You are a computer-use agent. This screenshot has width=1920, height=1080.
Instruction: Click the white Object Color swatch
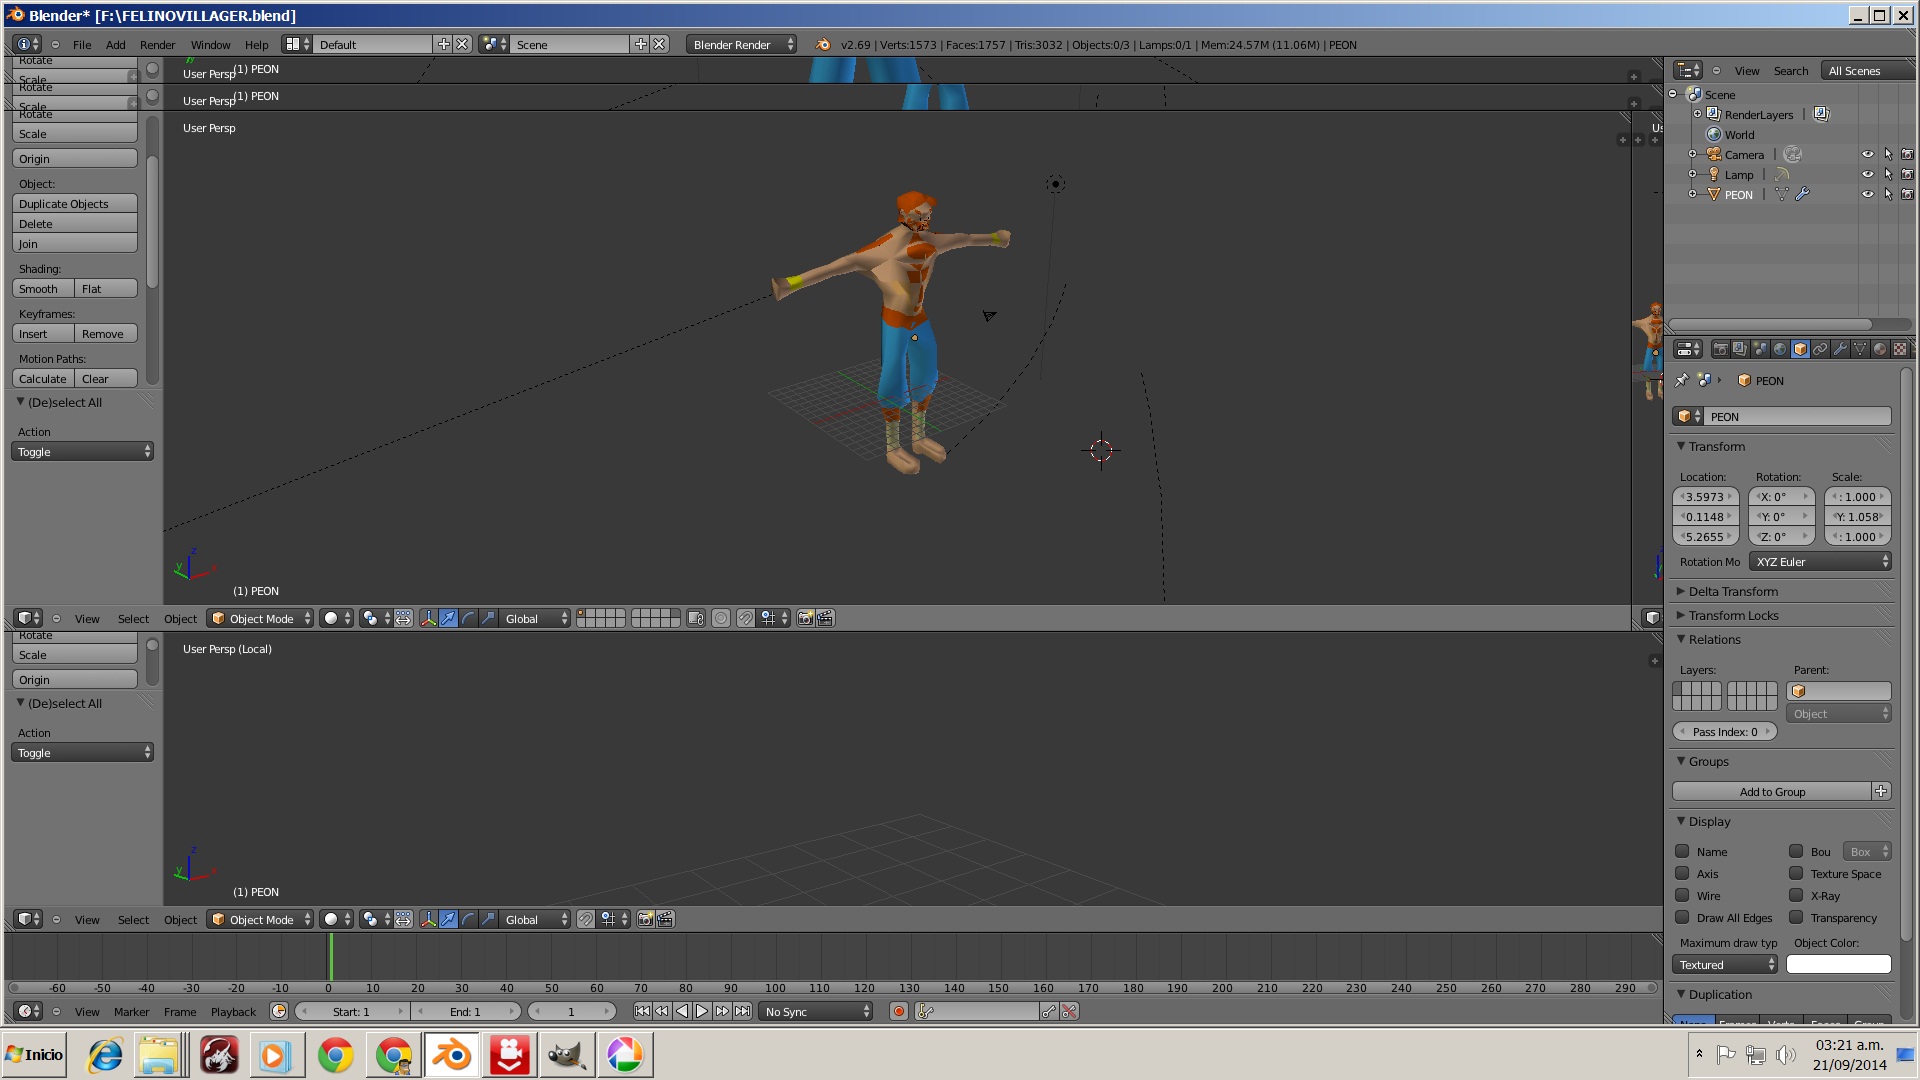click(x=1838, y=964)
